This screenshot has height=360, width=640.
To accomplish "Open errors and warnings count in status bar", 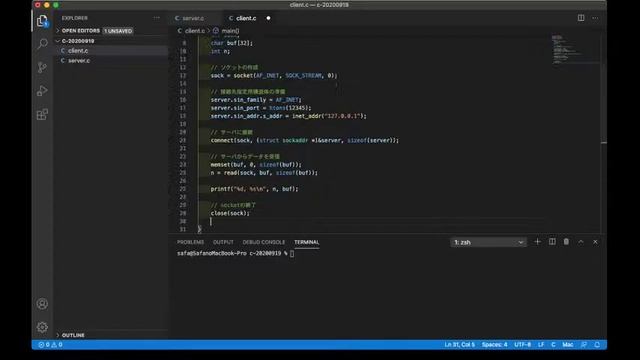I will [51, 345].
